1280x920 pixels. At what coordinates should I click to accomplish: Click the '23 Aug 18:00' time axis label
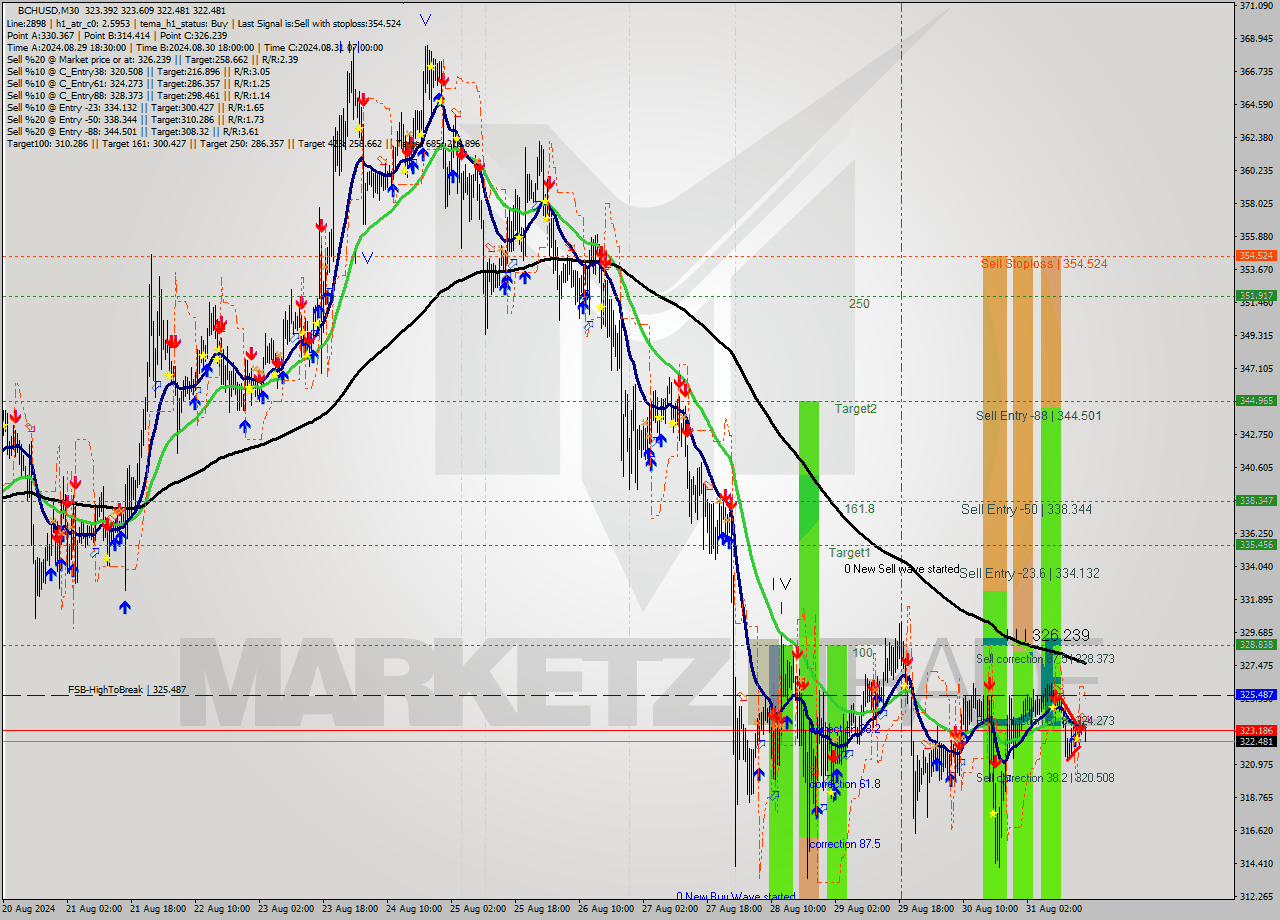[x=351, y=910]
